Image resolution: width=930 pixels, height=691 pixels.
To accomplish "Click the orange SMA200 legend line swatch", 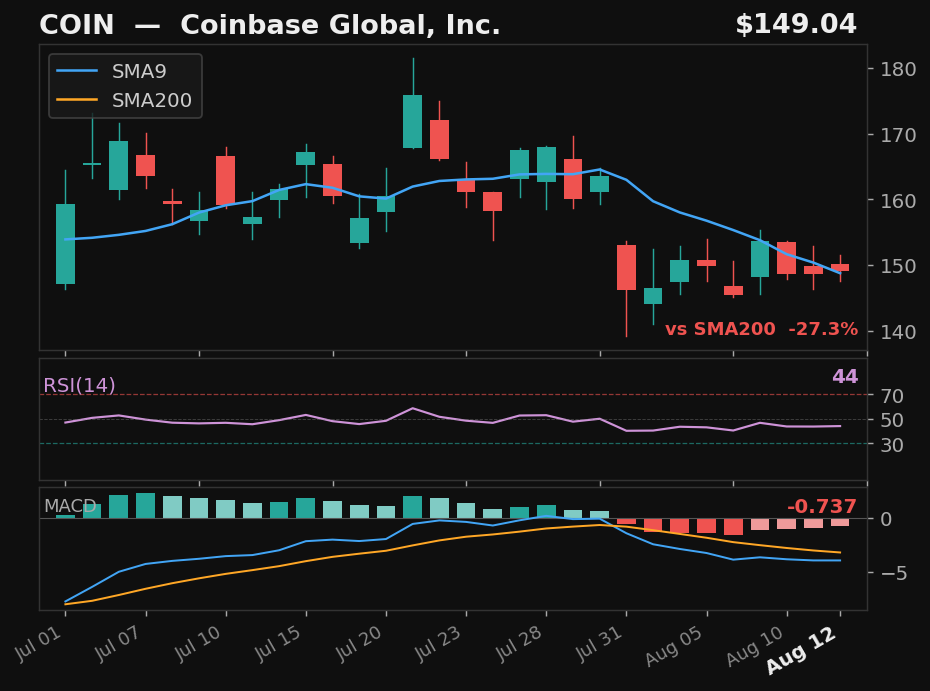I will tap(77, 100).
